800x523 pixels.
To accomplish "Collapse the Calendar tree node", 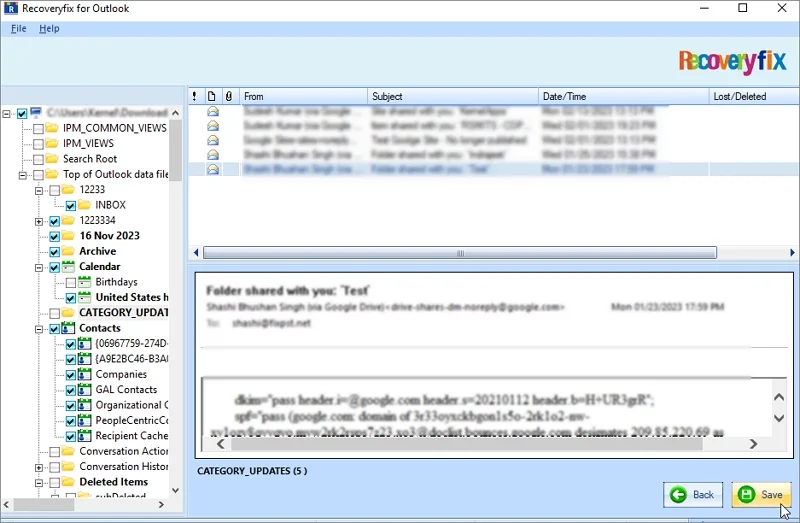I will click(39, 267).
